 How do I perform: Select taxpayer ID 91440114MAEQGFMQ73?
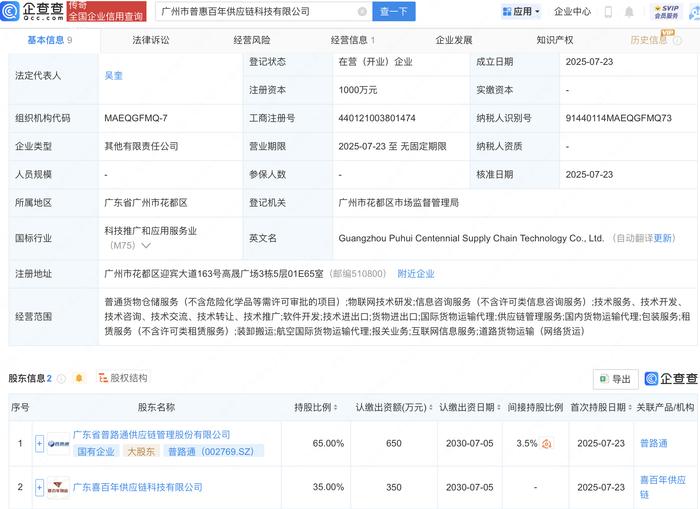tap(618, 118)
